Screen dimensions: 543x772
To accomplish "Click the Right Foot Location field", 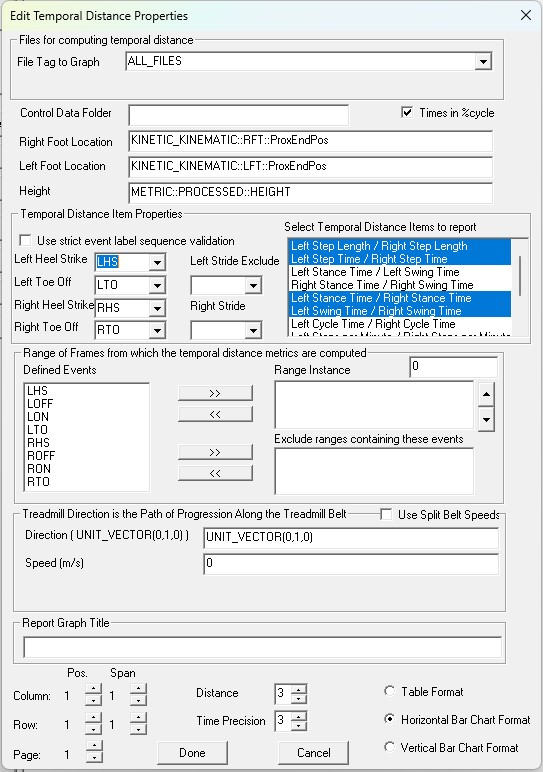I will [x=310, y=141].
